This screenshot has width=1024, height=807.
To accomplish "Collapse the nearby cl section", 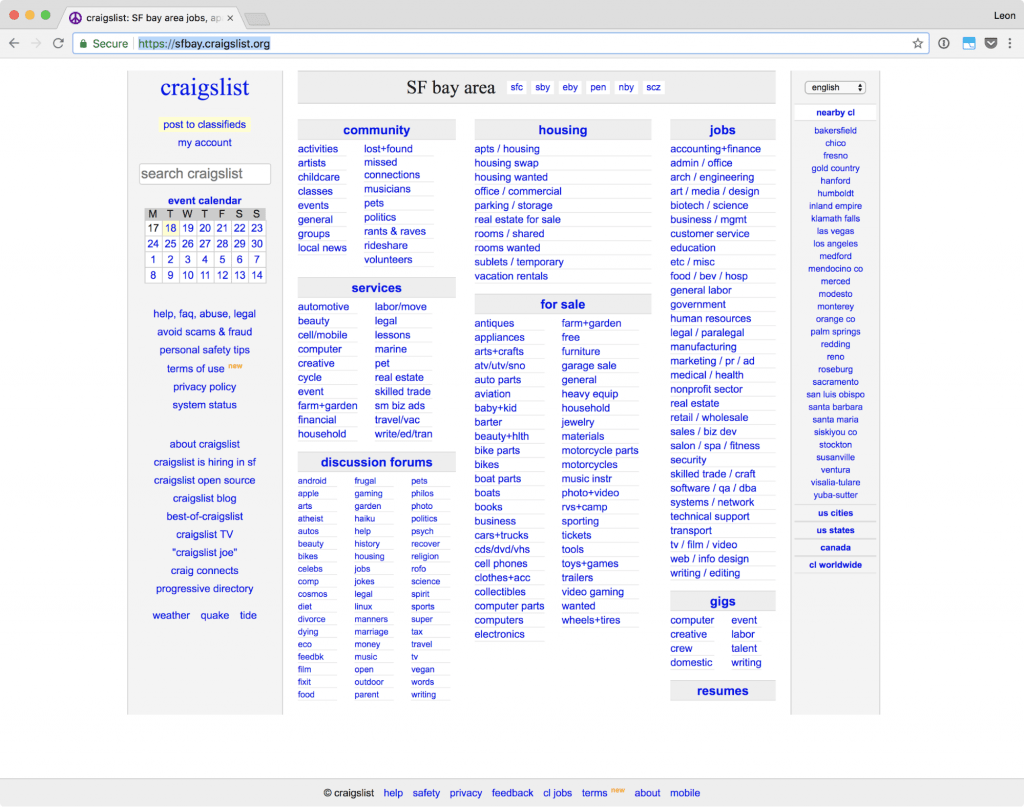I will coord(835,112).
